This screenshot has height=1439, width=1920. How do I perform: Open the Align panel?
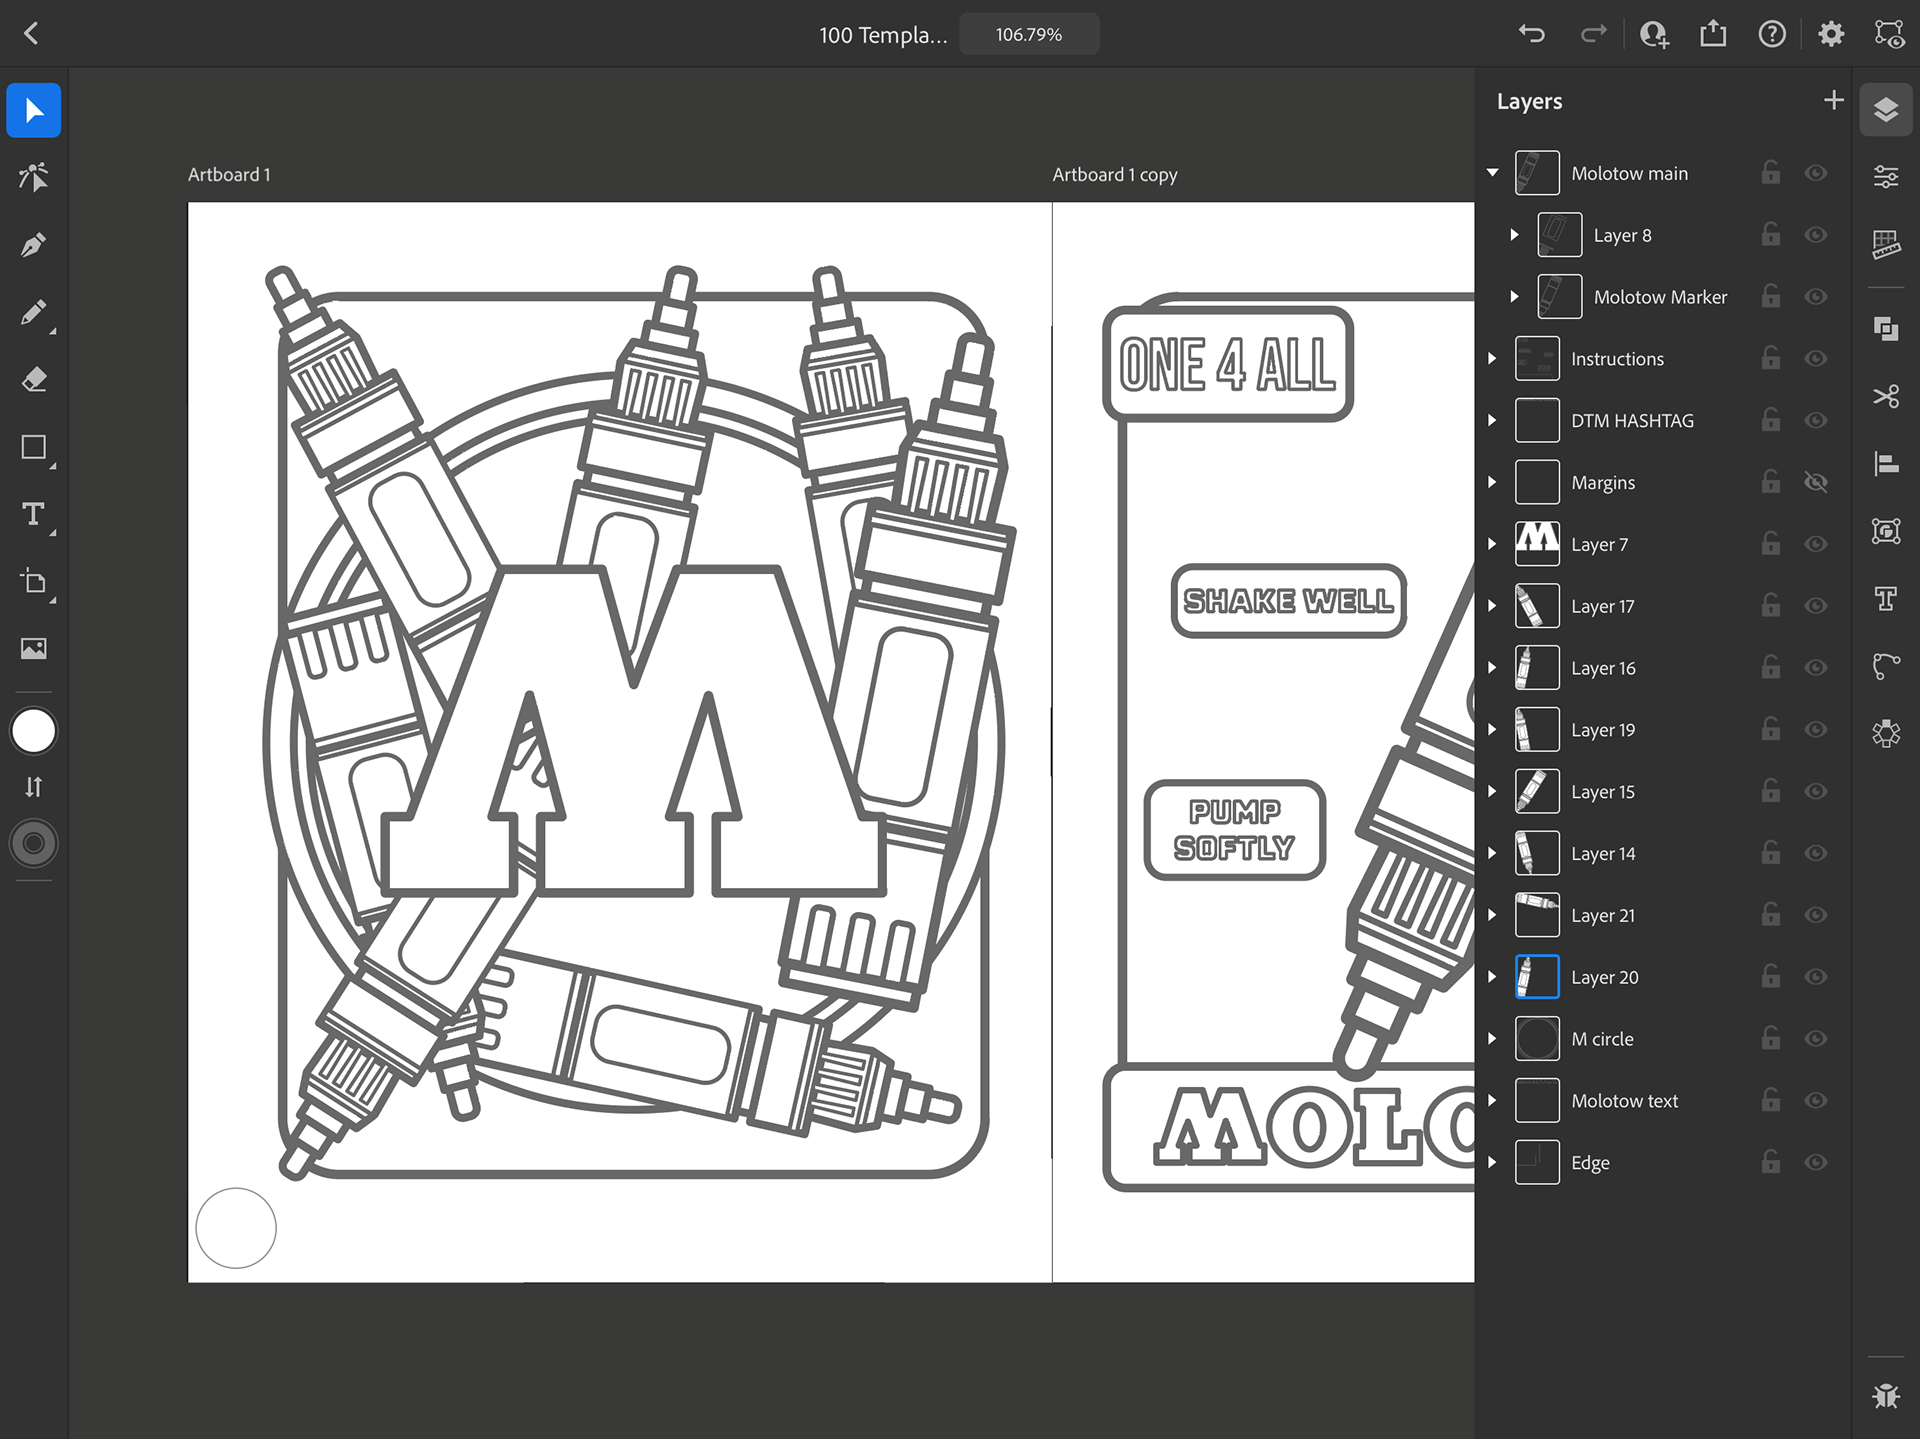pyautogui.click(x=1886, y=464)
